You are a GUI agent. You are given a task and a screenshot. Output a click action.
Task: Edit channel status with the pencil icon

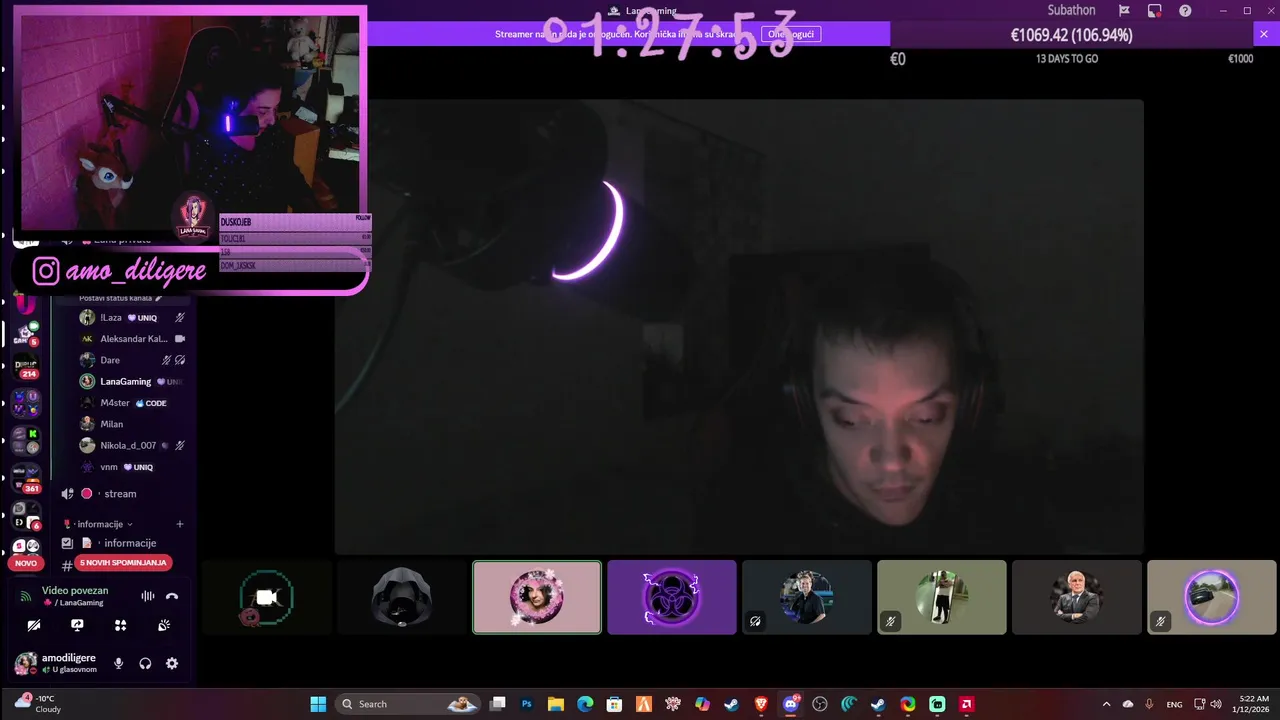click(158, 298)
